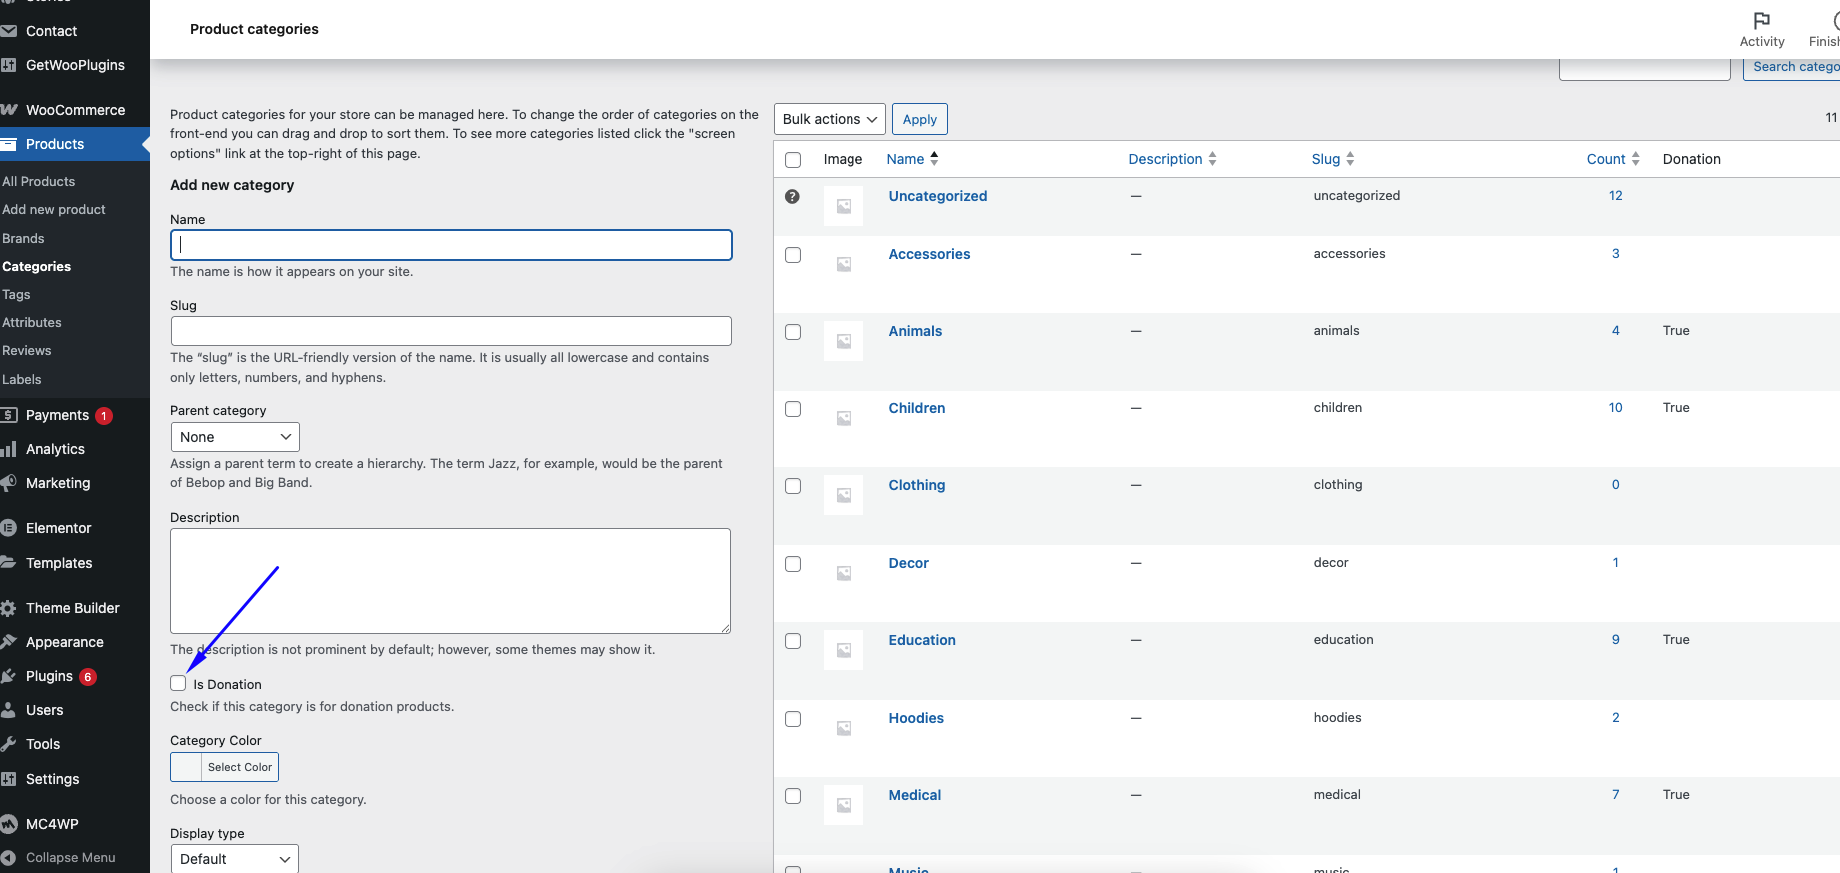Image resolution: width=1840 pixels, height=873 pixels.
Task: Click the Marketing megaphone icon
Action: 9,483
